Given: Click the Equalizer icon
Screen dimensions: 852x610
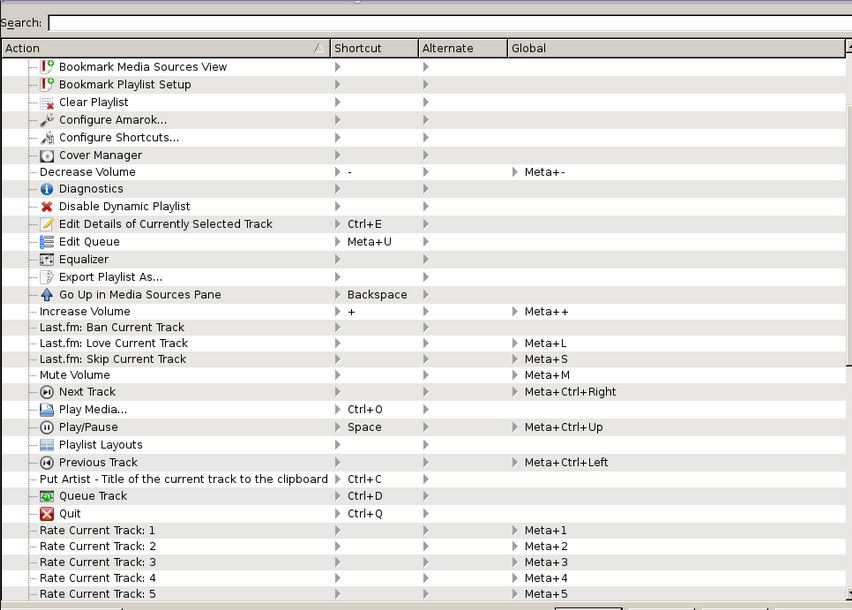Looking at the screenshot, I should pyautogui.click(x=47, y=260).
